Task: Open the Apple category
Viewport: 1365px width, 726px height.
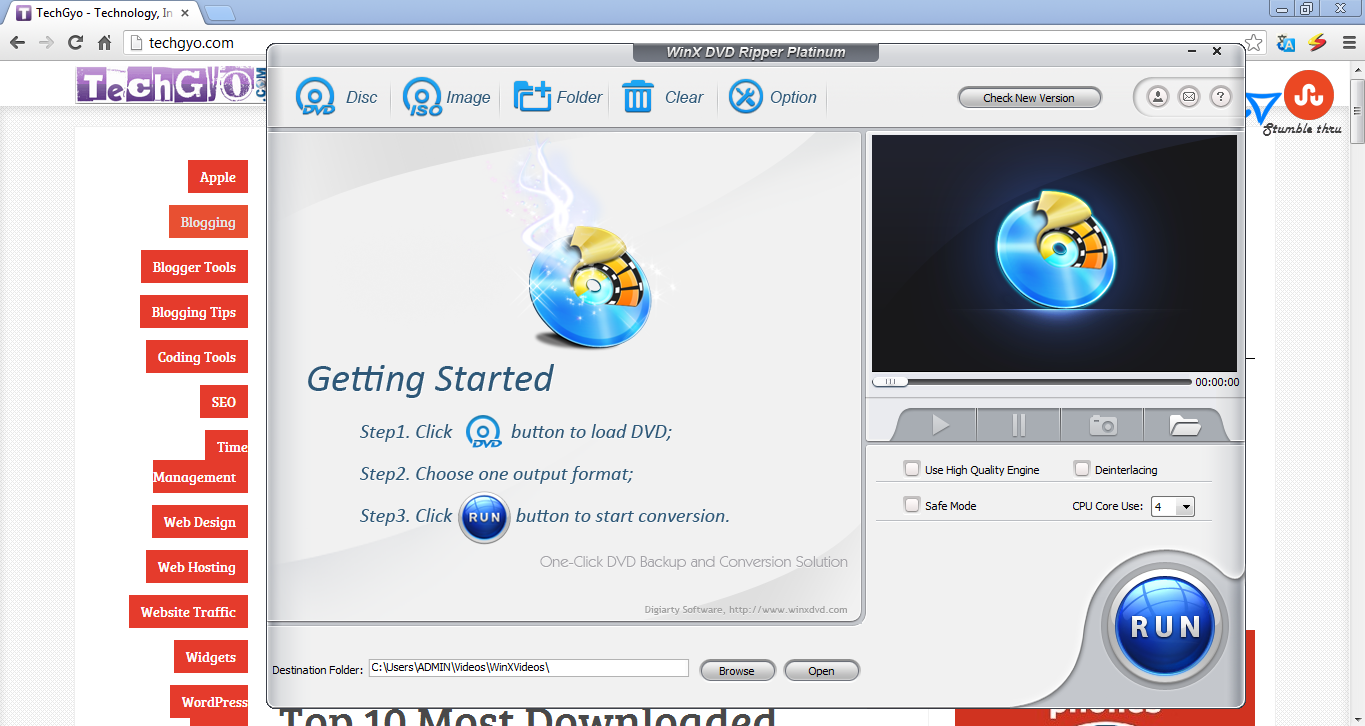Action: [218, 177]
